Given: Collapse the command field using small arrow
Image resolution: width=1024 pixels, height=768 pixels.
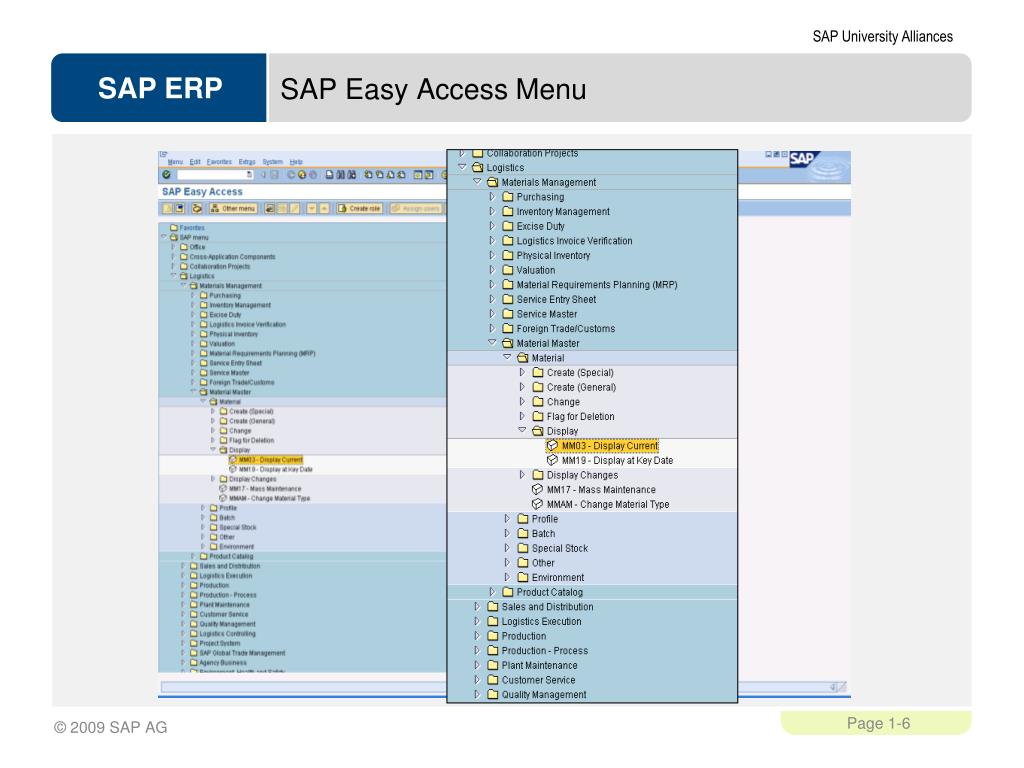Looking at the screenshot, I should pos(264,174).
